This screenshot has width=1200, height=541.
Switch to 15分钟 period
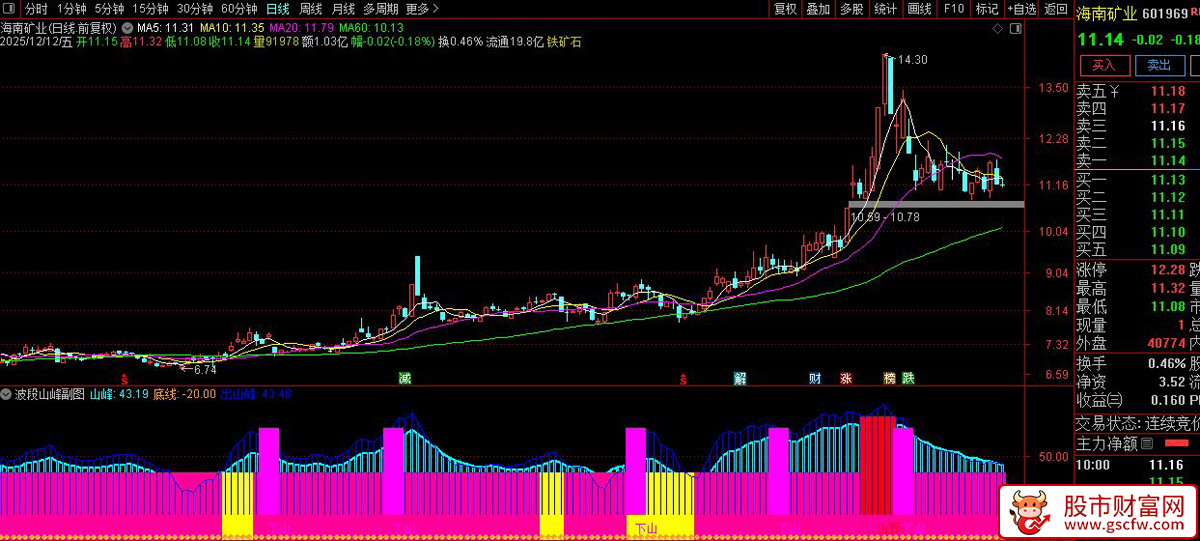(150, 9)
